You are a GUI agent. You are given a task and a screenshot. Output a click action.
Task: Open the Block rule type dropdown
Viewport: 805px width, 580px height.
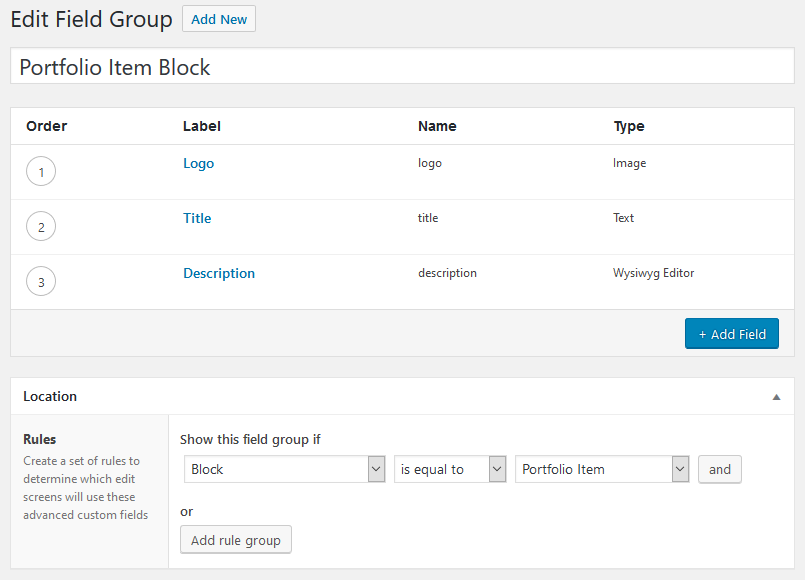click(284, 469)
